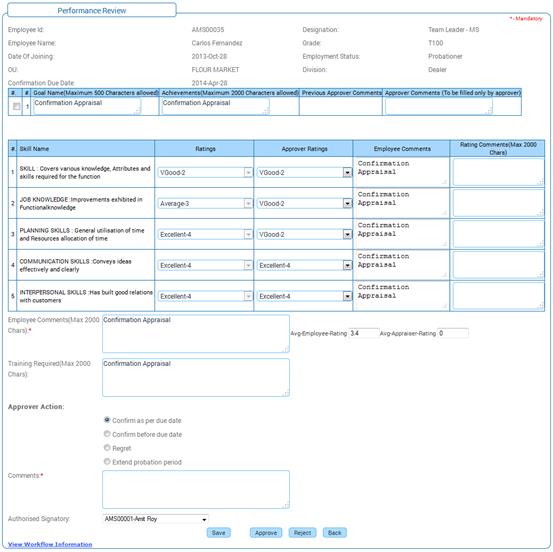This screenshot has height=552, width=553.
Task: Click Rating Comments box for PLANNING SKILLS
Action: [x=498, y=234]
